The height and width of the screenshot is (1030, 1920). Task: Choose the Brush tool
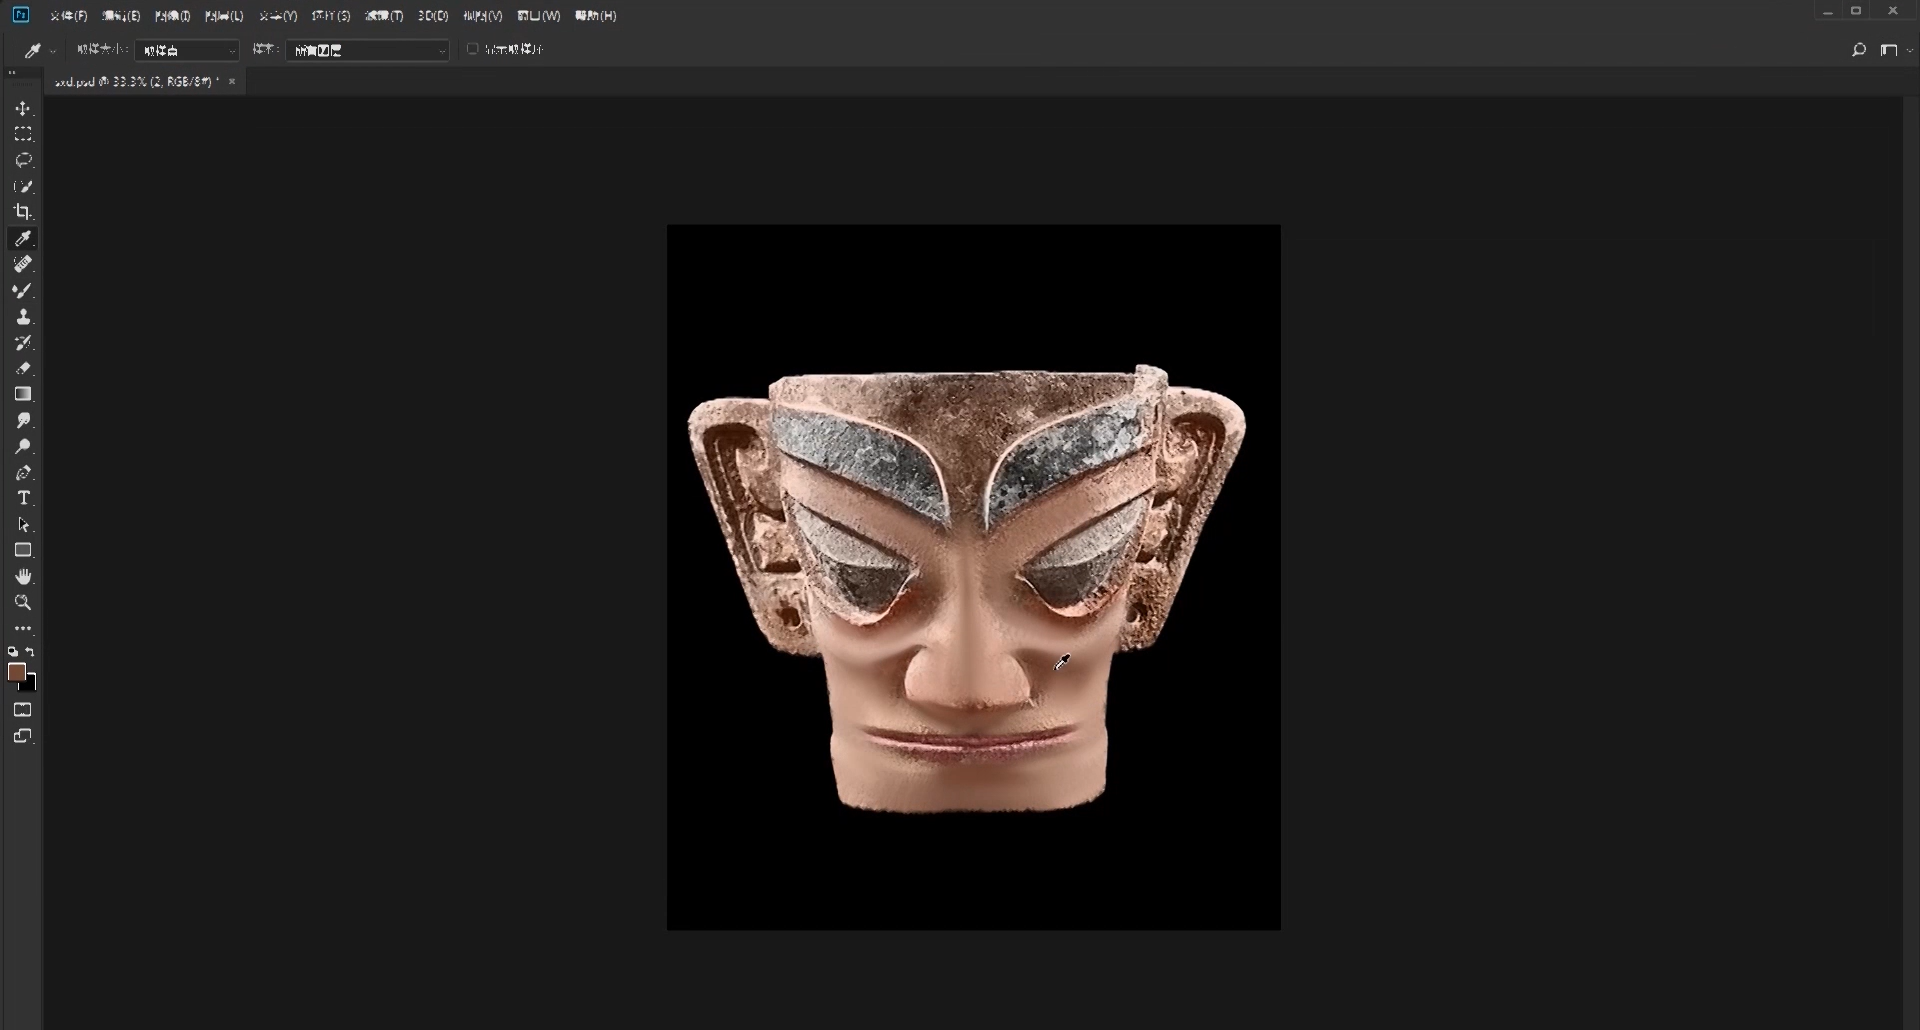click(23, 290)
